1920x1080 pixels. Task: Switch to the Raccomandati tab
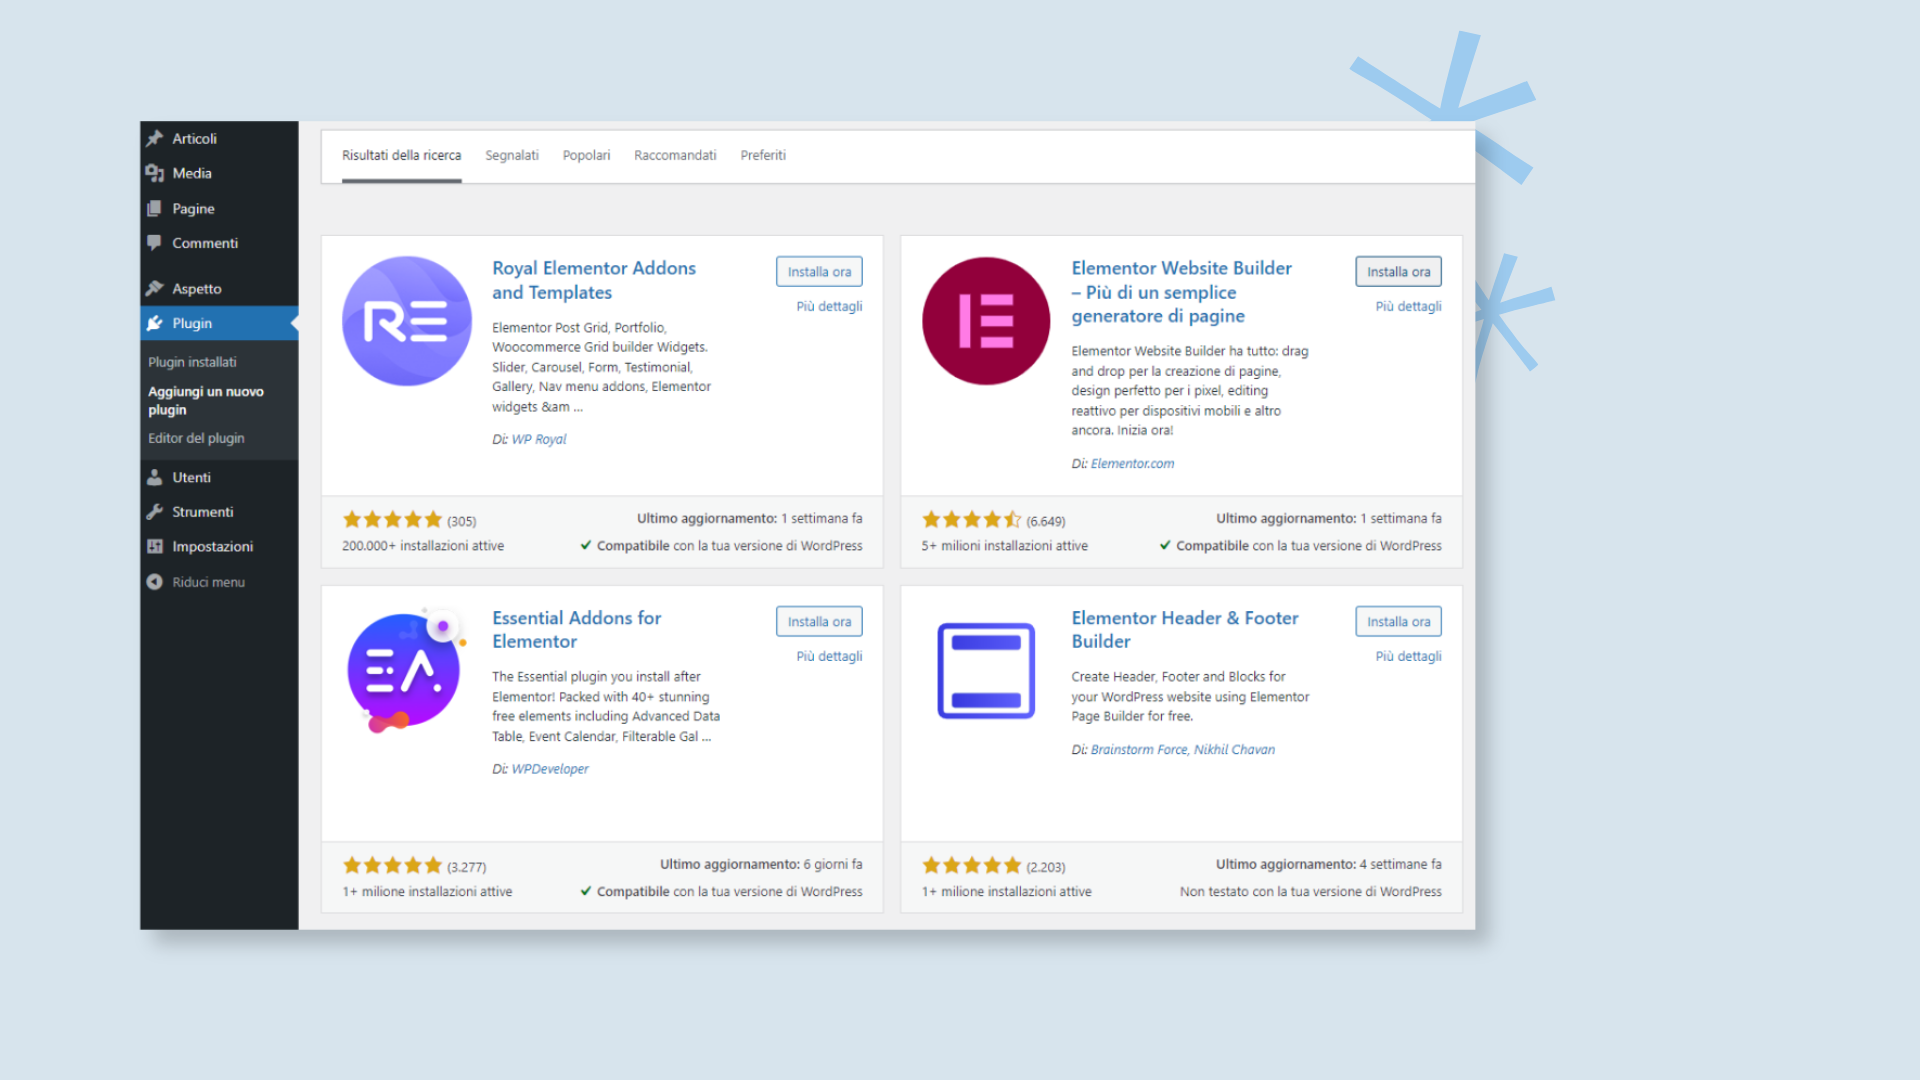(x=675, y=156)
